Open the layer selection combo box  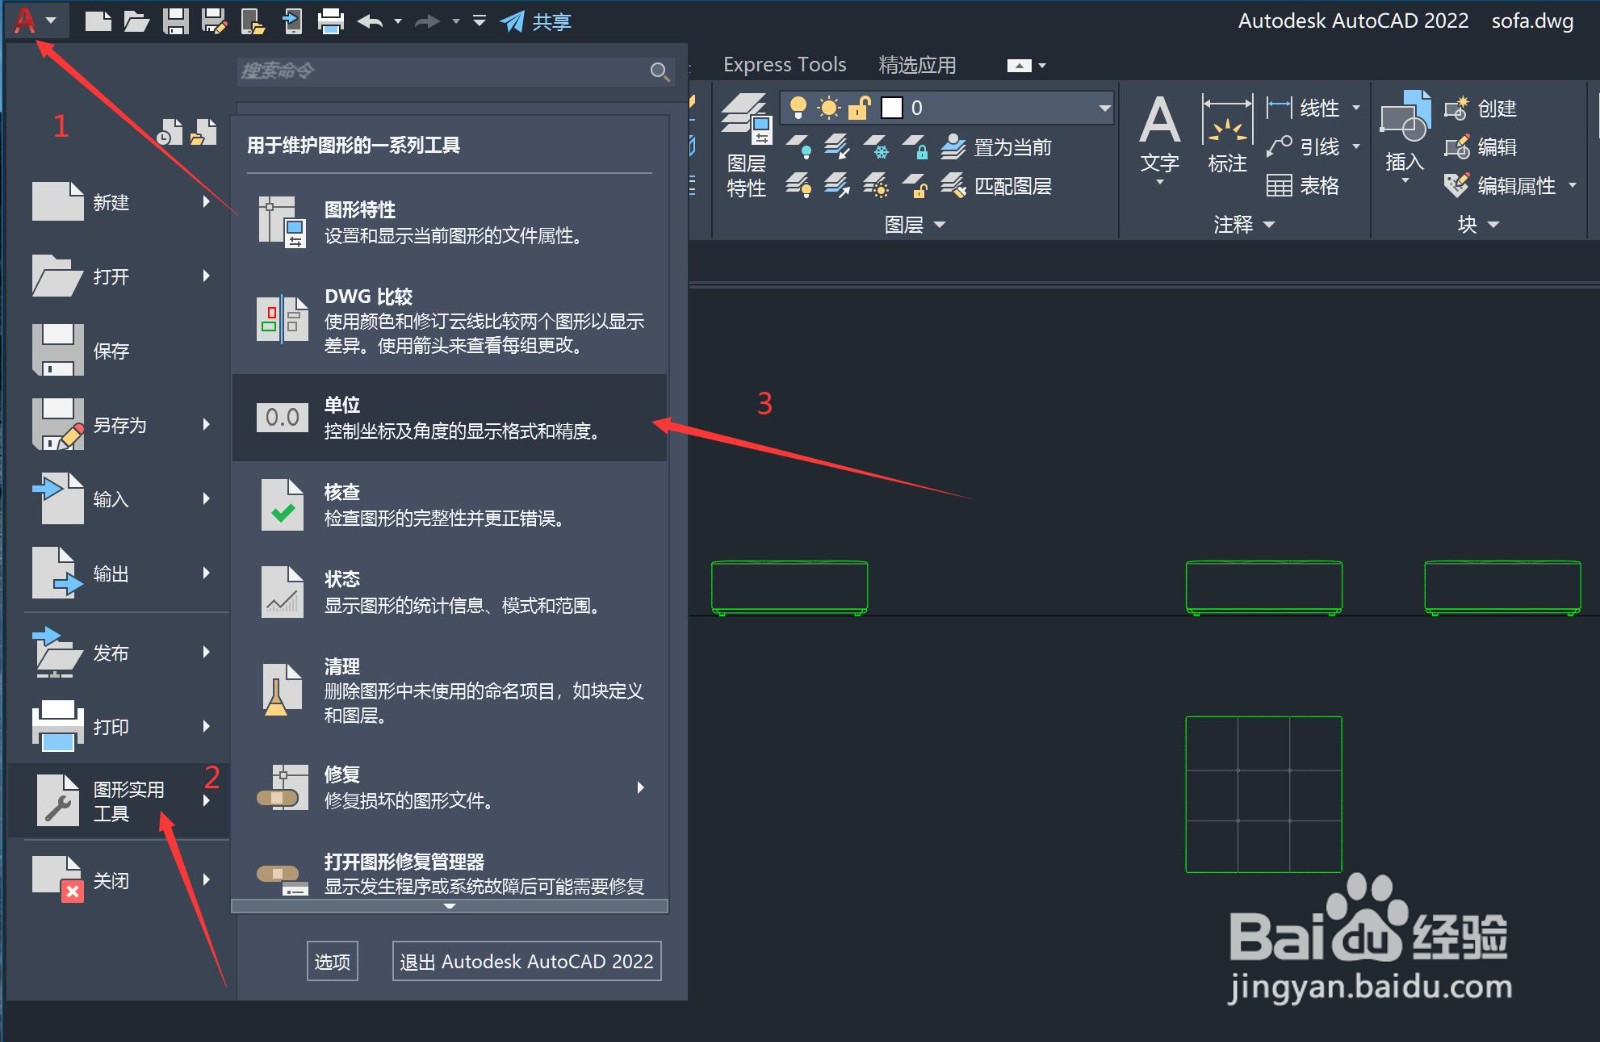pos(947,107)
